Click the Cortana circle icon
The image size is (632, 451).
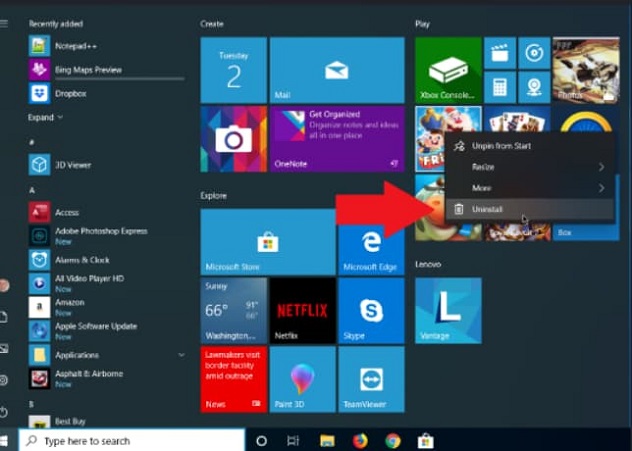(262, 441)
